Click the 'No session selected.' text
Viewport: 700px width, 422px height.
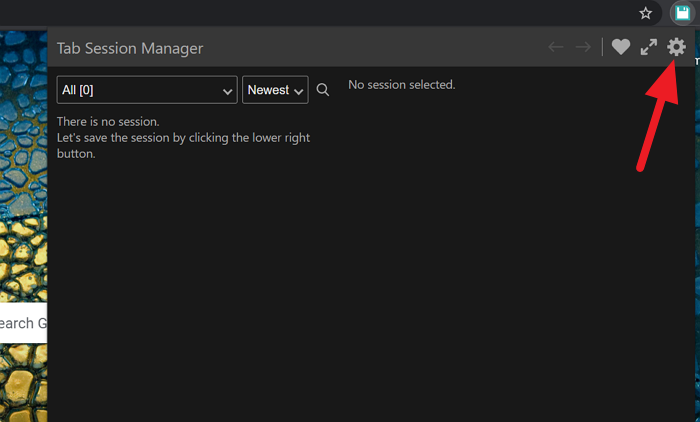coord(401,85)
